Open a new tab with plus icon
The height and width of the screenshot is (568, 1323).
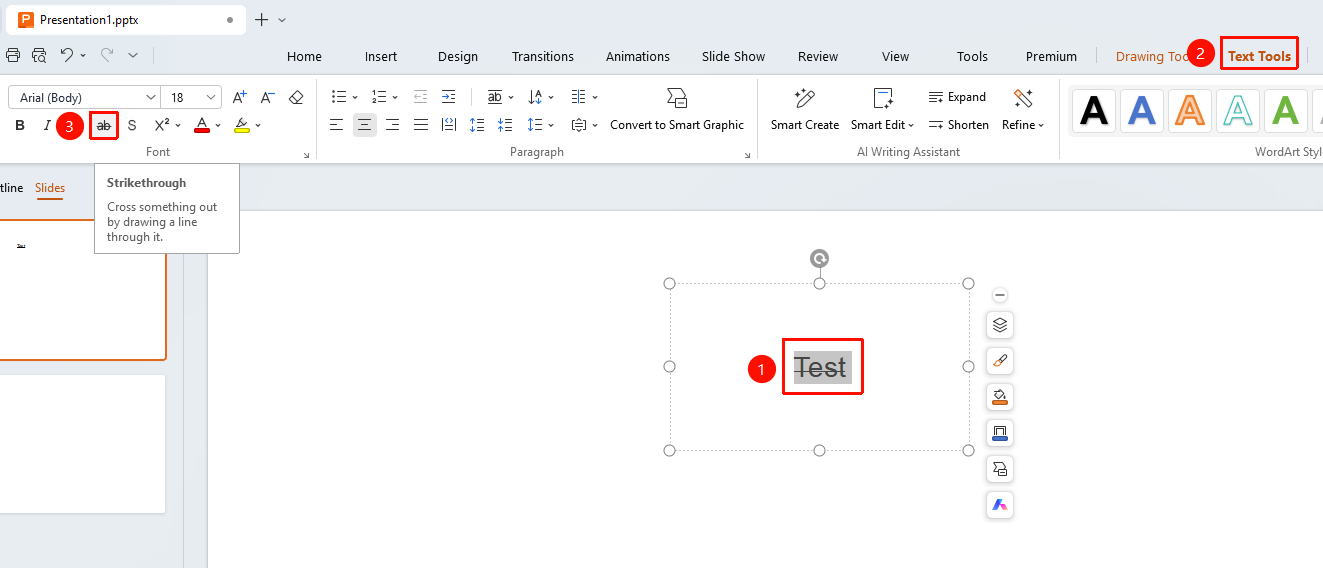(x=262, y=19)
